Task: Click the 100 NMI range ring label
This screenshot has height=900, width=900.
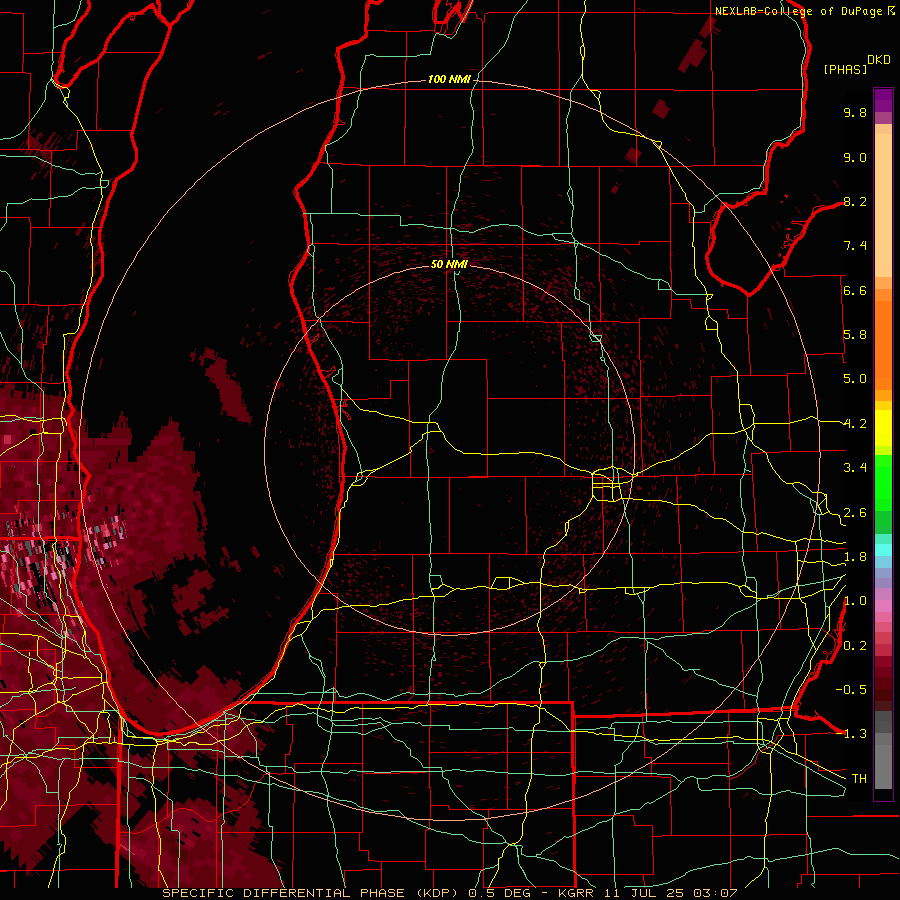Action: pos(449,79)
